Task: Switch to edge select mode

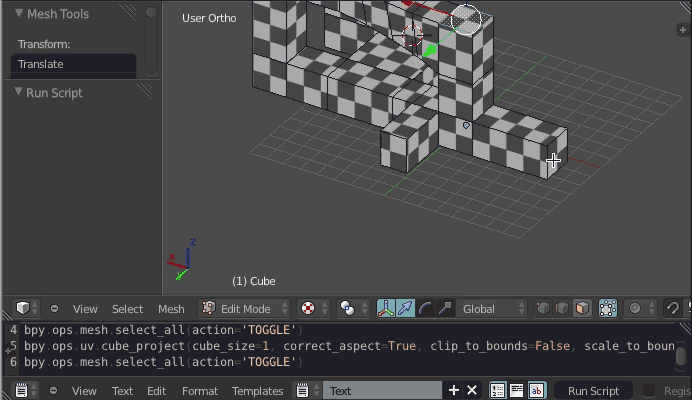Action: coord(562,309)
